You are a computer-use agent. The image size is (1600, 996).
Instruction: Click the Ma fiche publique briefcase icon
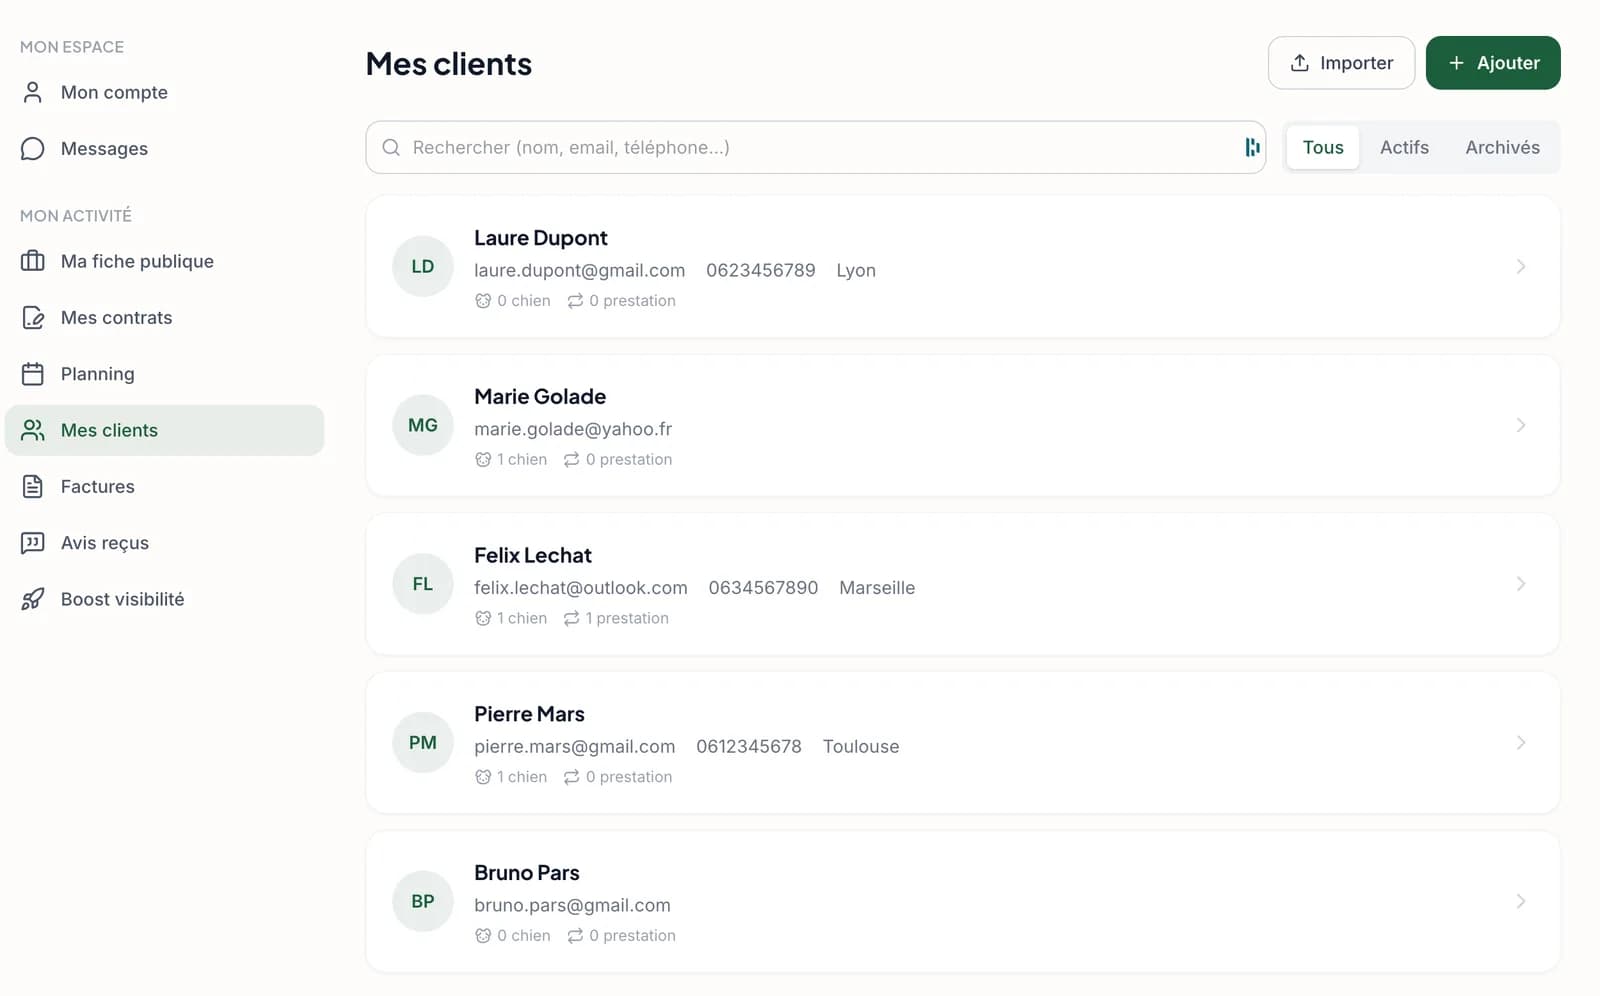(33, 261)
